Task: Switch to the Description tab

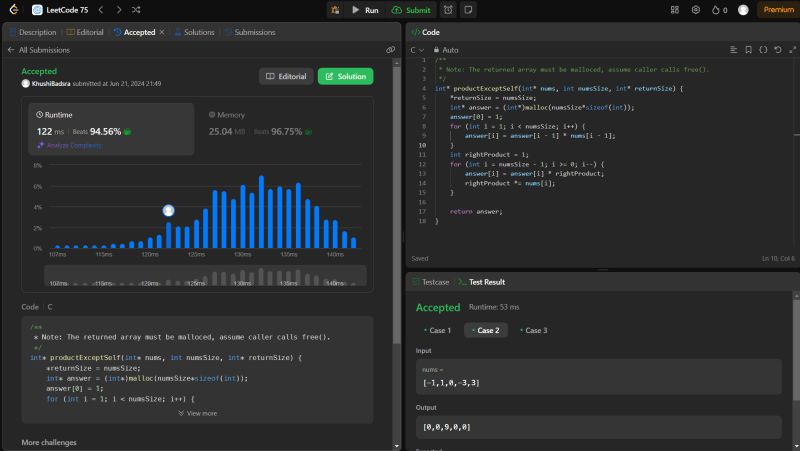Action: [33, 32]
